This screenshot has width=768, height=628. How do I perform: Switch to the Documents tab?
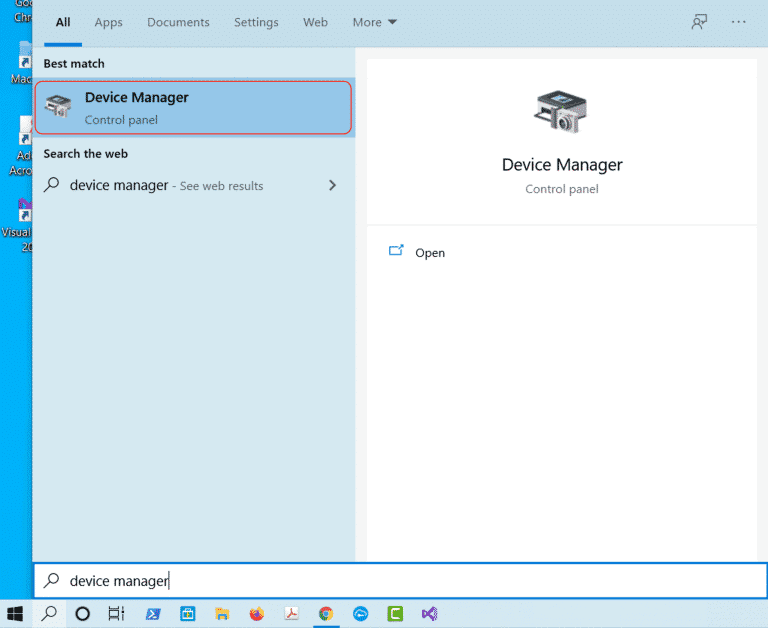click(178, 22)
